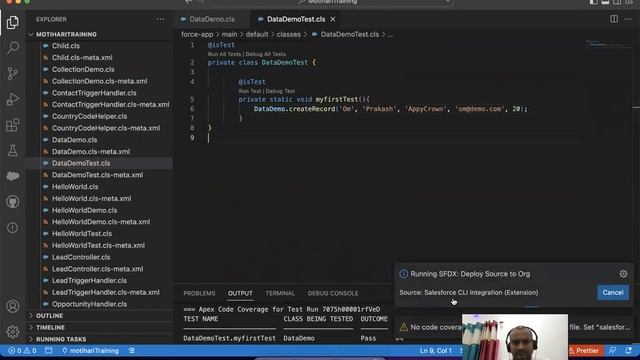640x360 pixels.
Task: Click the No code coverage warning notification
Action: [513, 327]
